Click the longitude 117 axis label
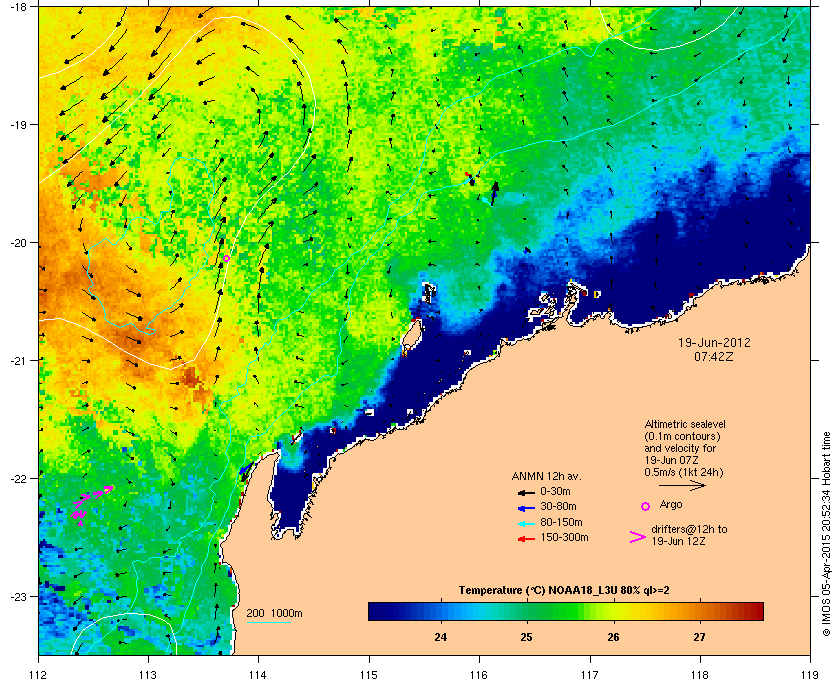 (590, 675)
